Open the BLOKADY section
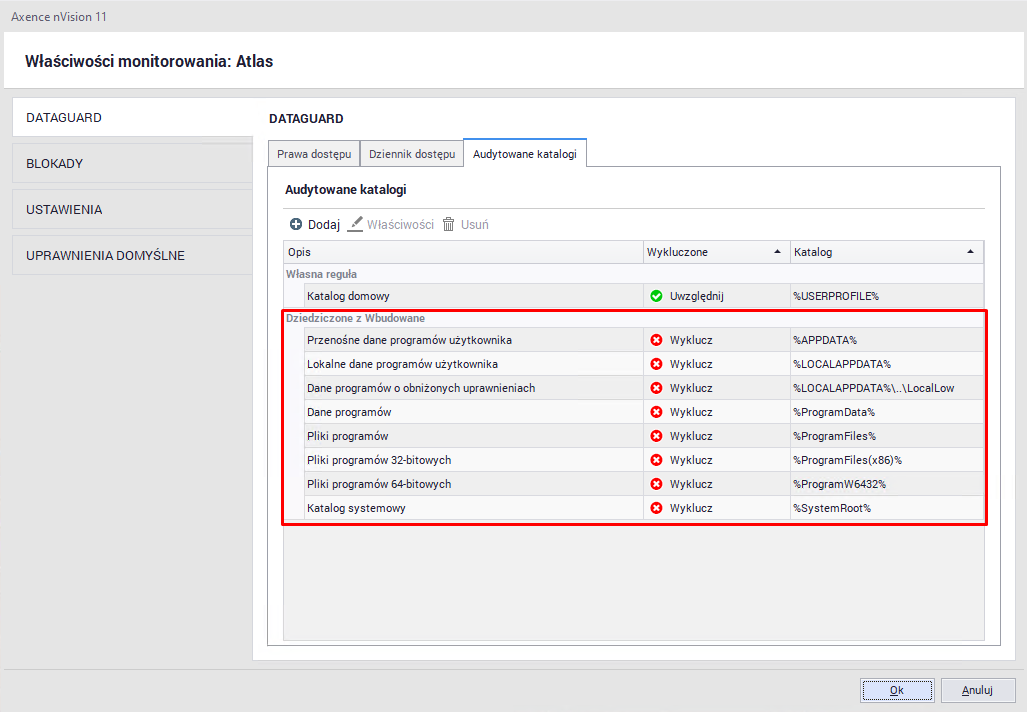 tap(132, 164)
